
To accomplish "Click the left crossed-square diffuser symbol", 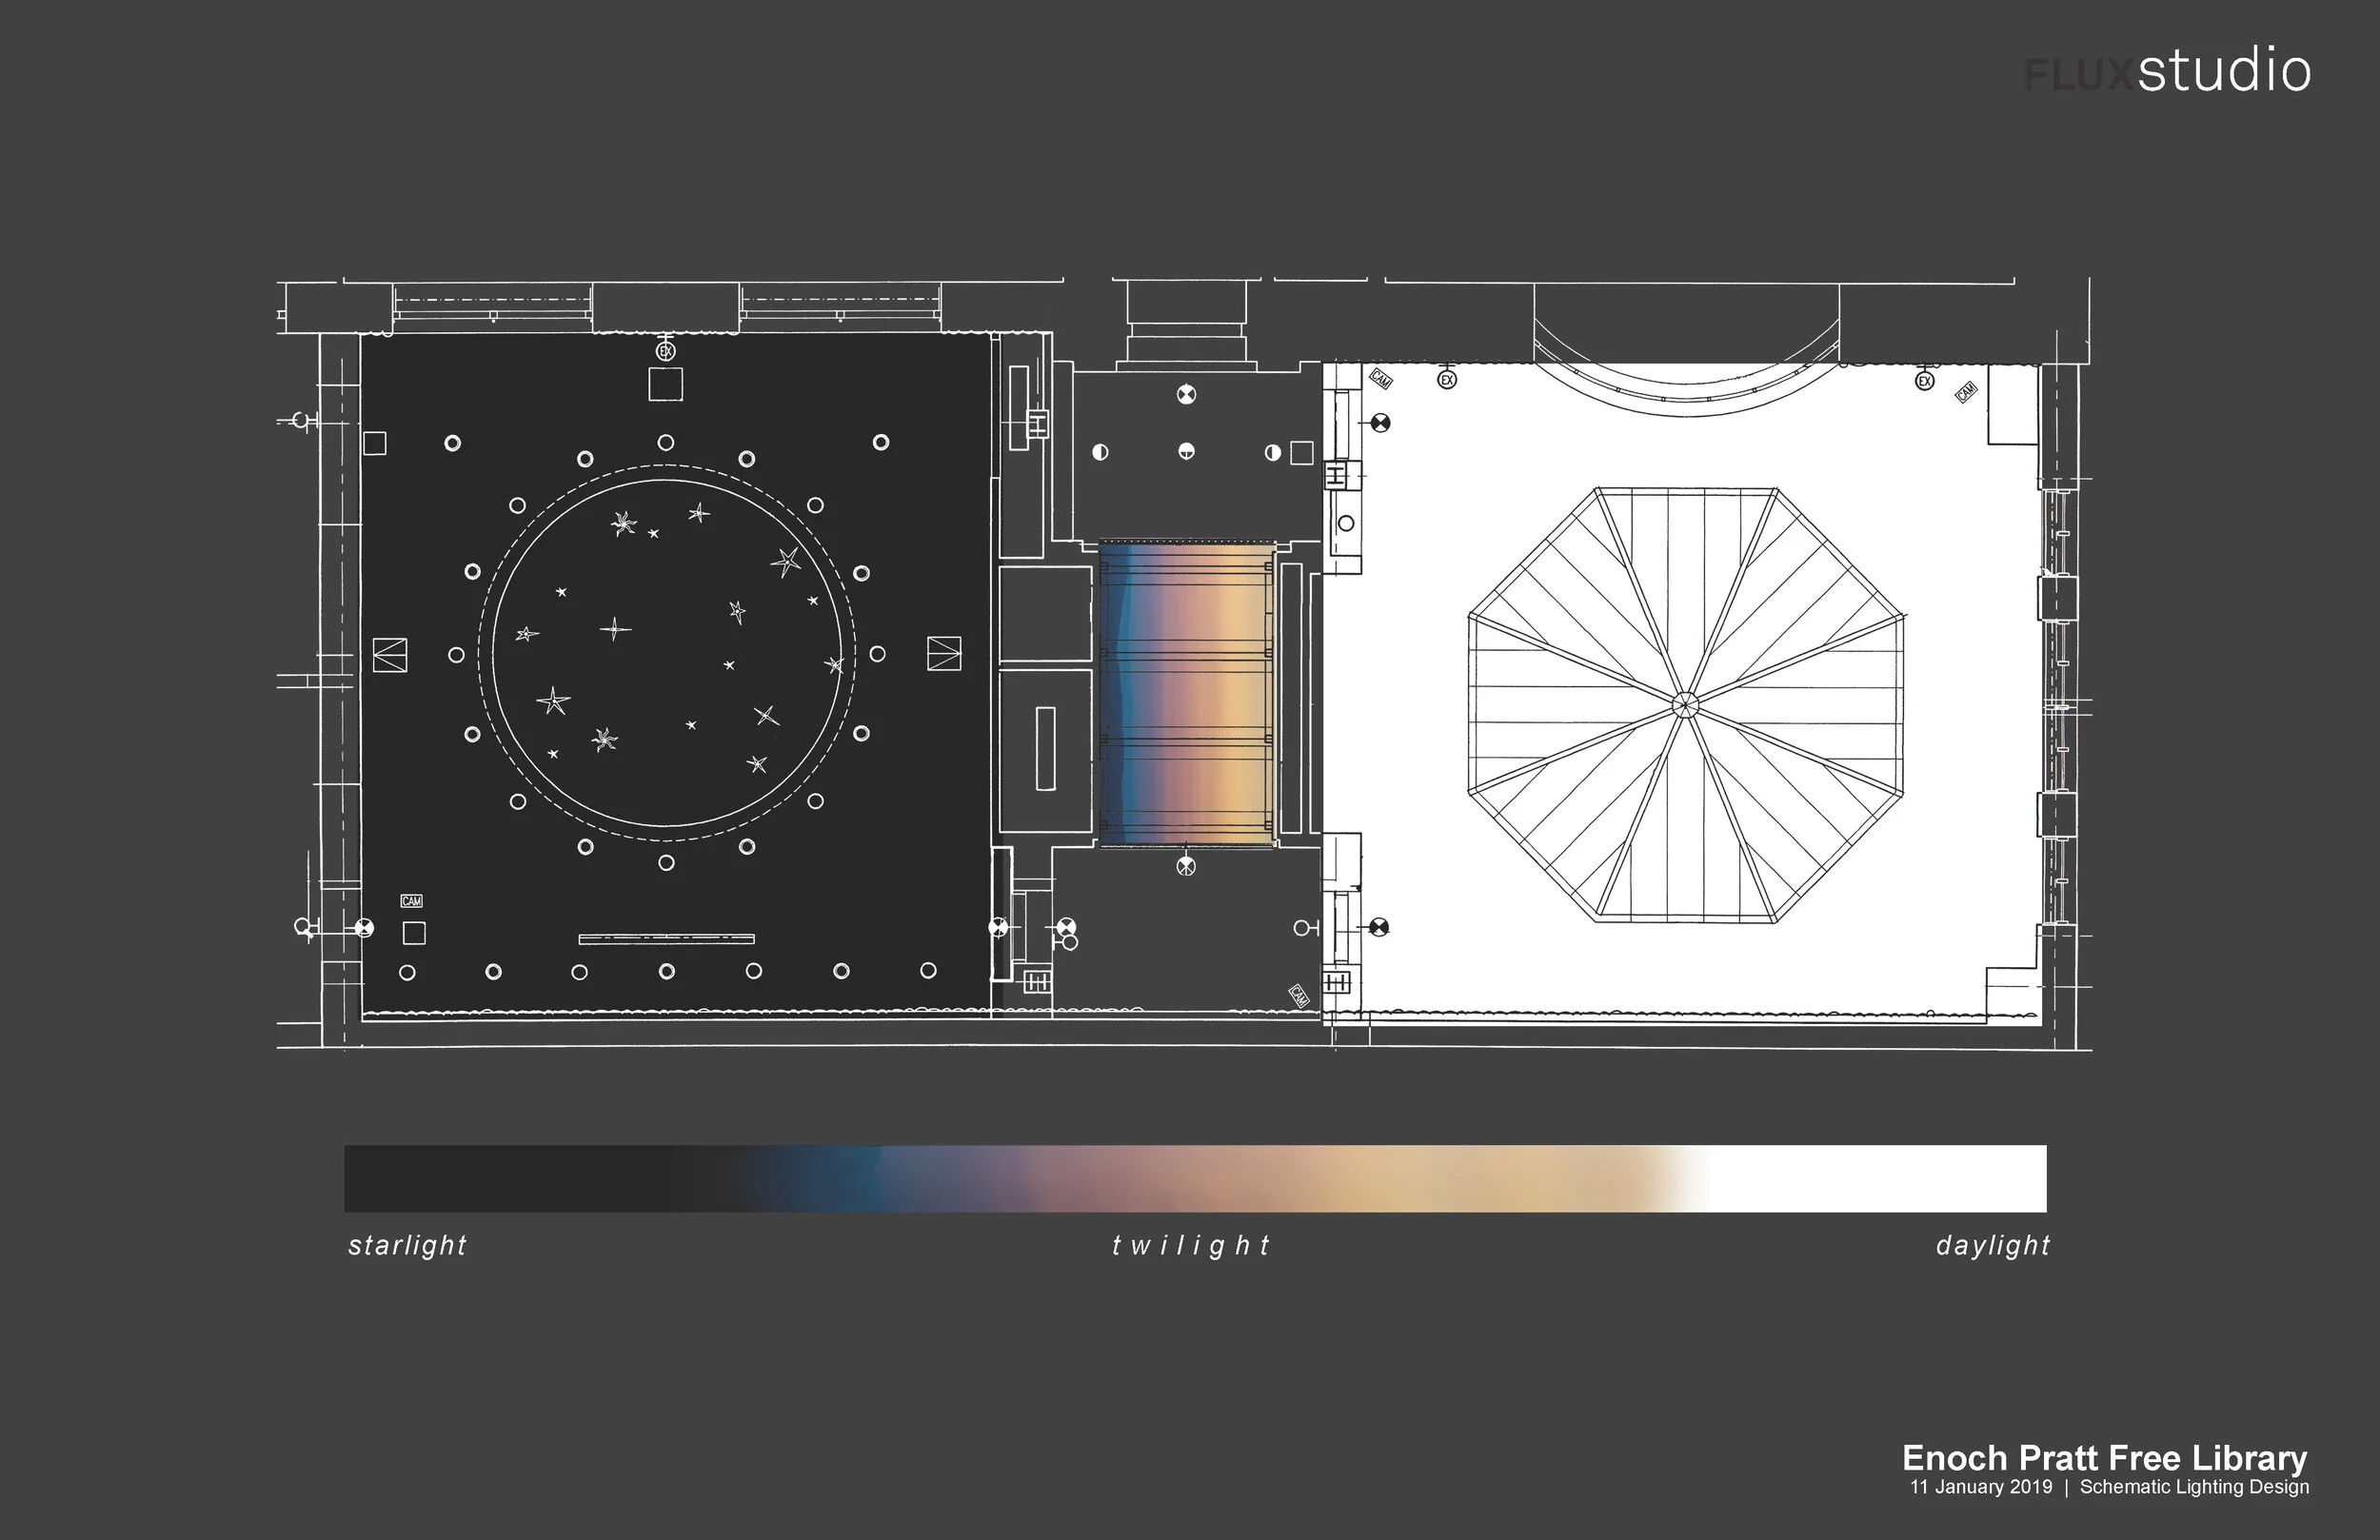I will click(x=390, y=655).
